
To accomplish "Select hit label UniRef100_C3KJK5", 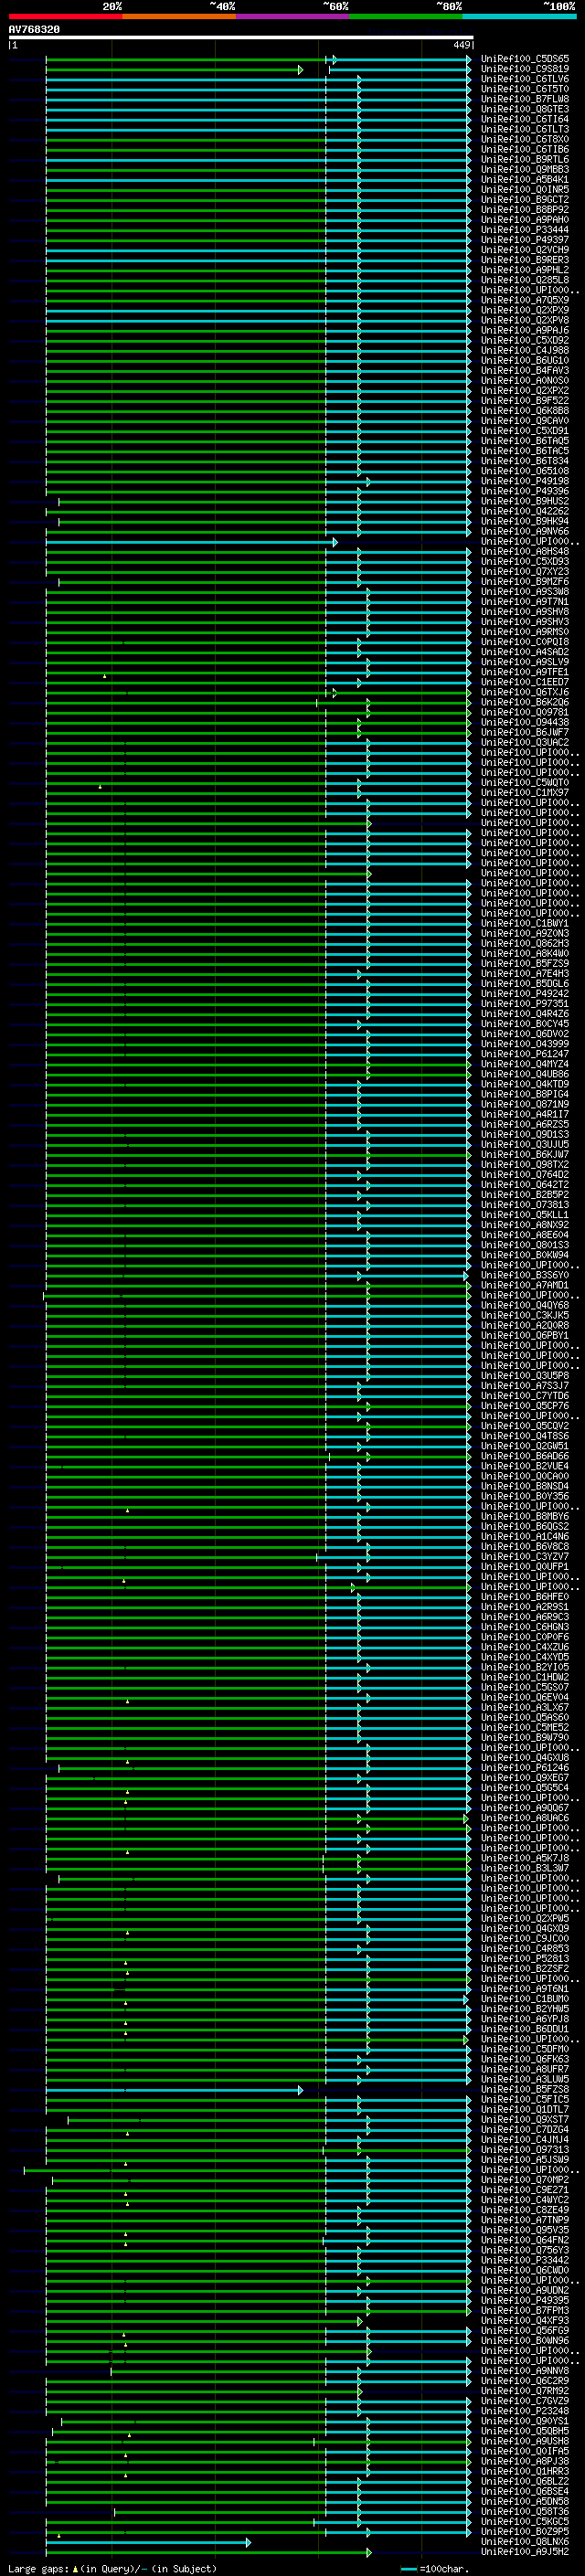I will [x=525, y=1315].
